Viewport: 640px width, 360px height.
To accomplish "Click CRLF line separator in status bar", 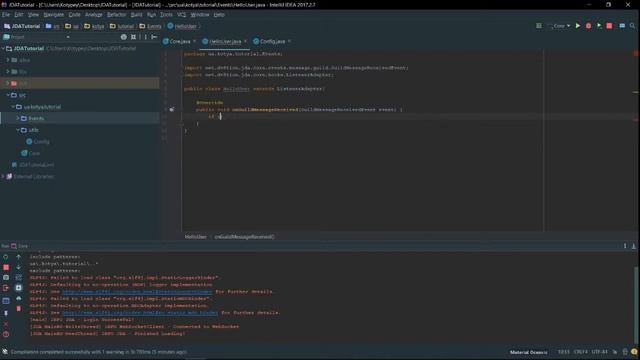I will pyautogui.click(x=580, y=352).
